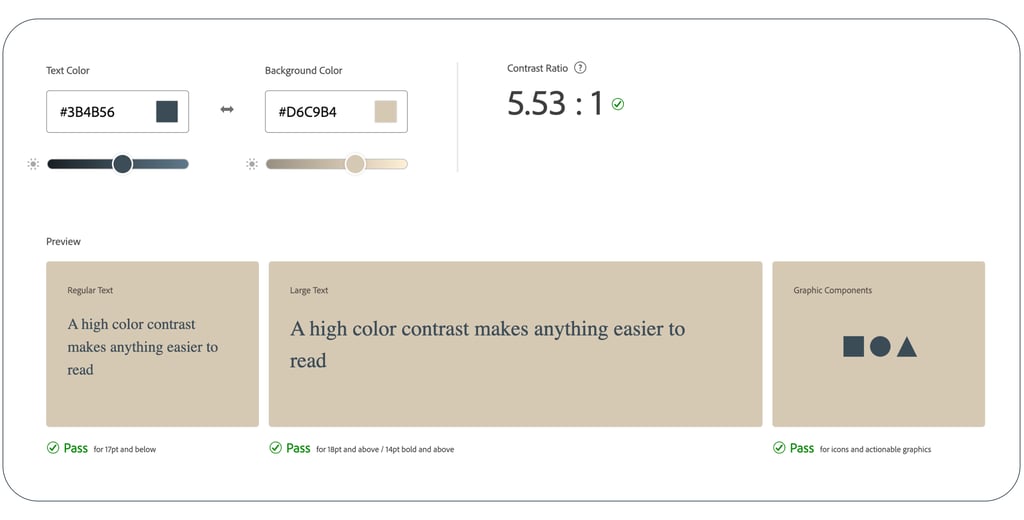
Task: Click the Regular Text Pass checkmark icon
Action: (53, 448)
